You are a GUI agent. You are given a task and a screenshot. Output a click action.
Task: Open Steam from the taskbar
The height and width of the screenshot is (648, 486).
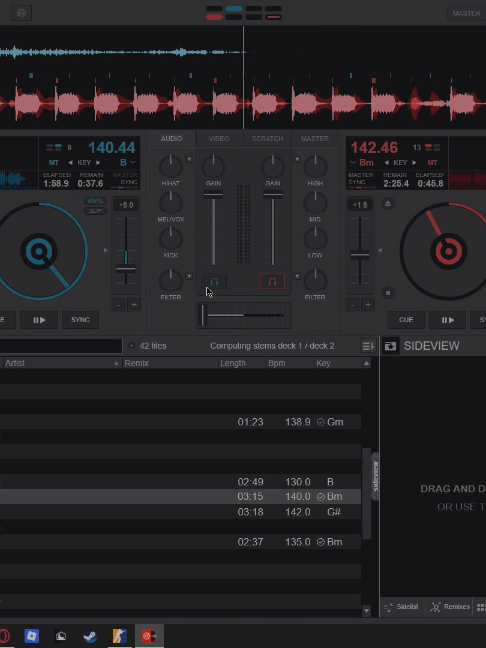pos(90,636)
